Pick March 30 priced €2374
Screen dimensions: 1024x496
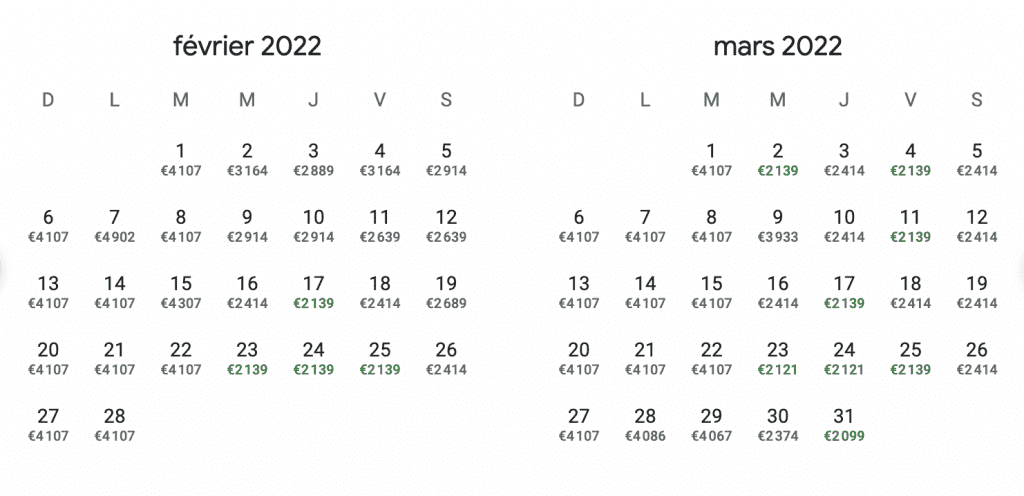(x=777, y=425)
